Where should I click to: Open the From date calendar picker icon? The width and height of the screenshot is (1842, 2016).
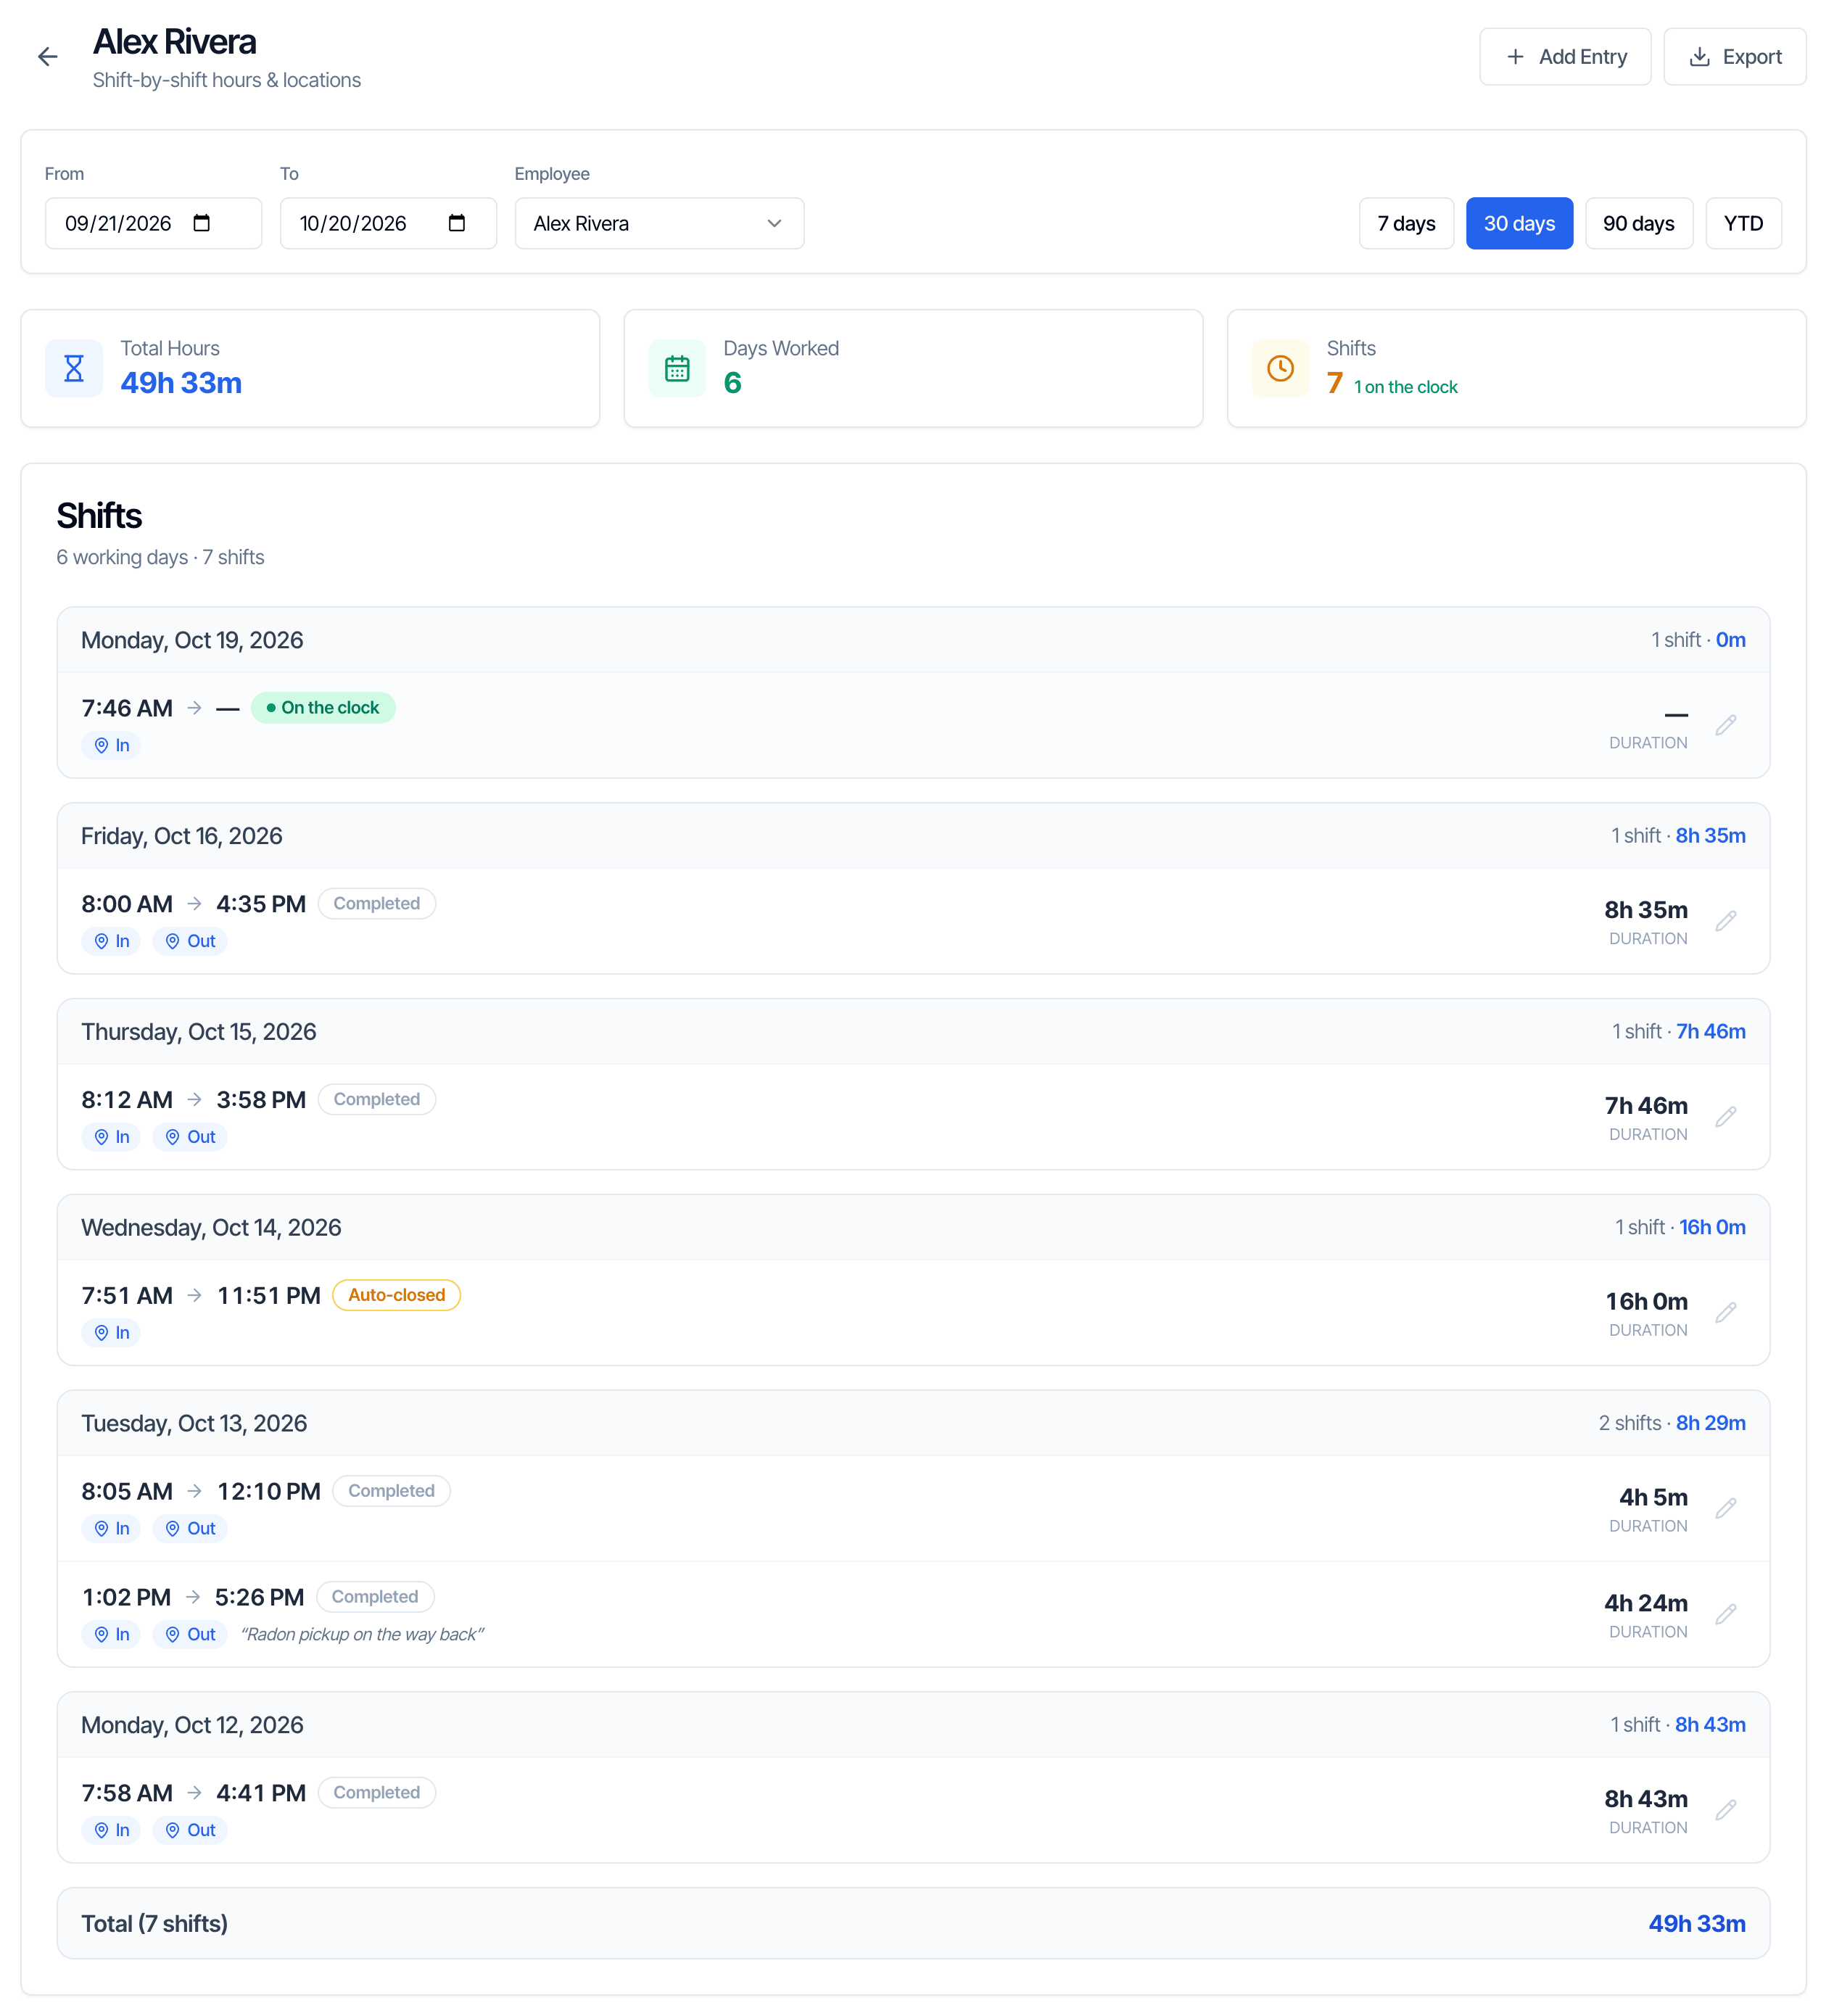tap(203, 224)
